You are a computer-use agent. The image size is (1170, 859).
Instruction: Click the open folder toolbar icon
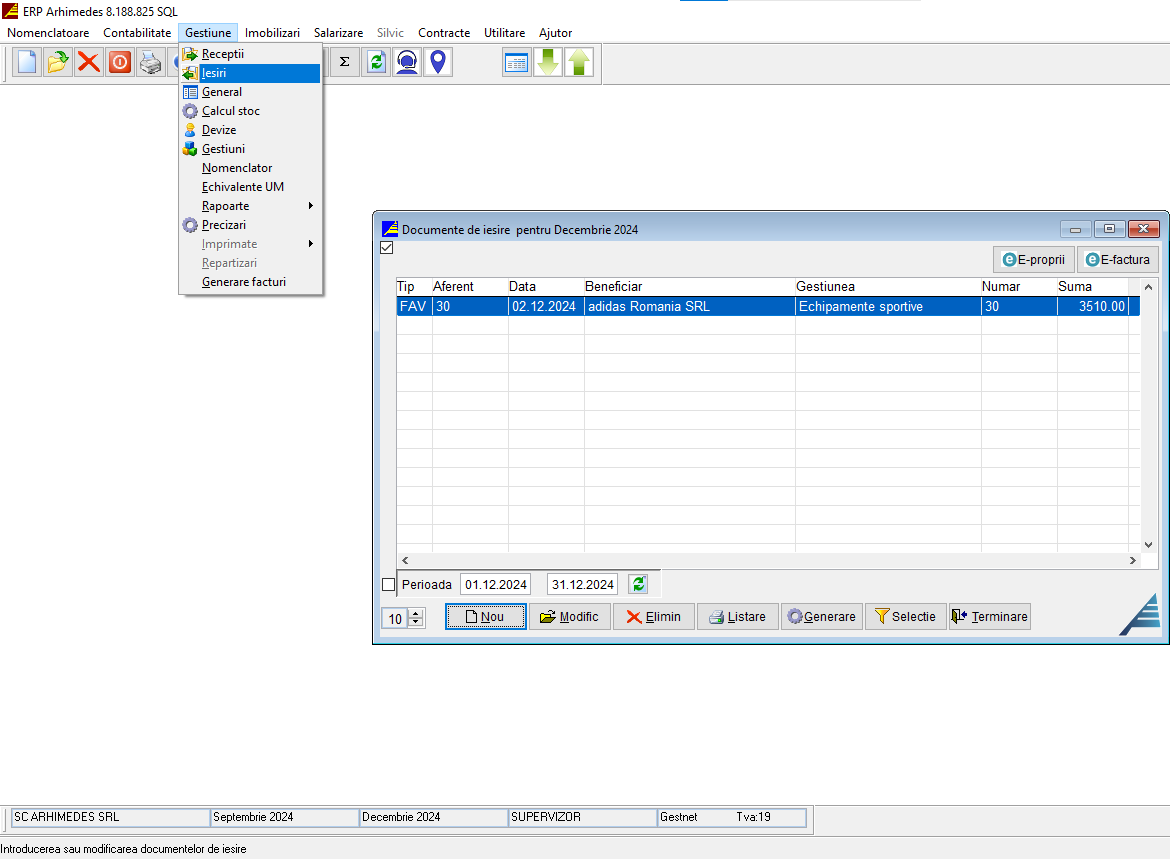(58, 63)
